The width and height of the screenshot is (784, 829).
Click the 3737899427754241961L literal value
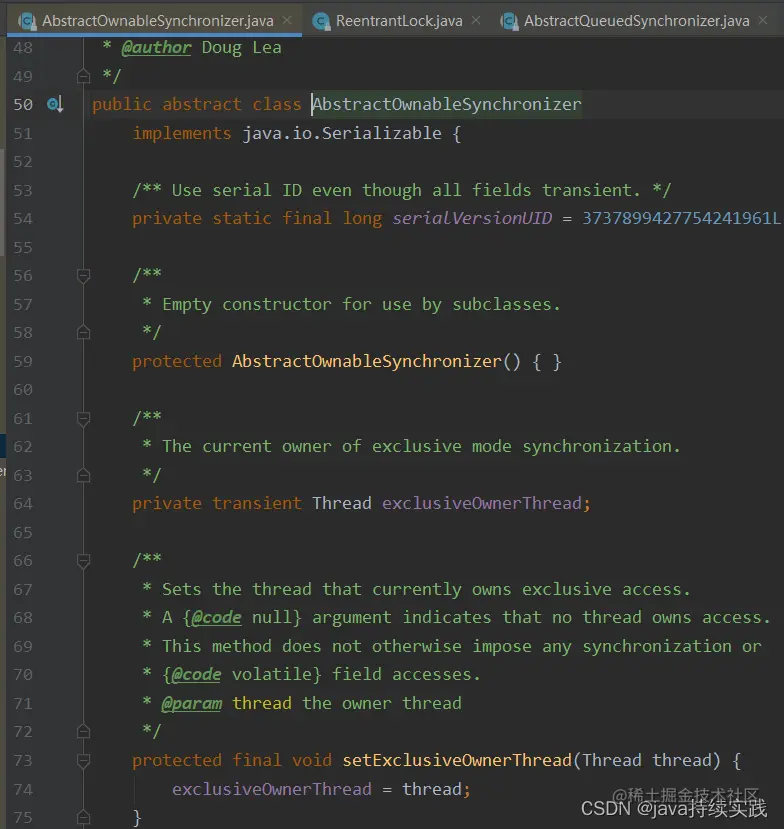[681, 218]
